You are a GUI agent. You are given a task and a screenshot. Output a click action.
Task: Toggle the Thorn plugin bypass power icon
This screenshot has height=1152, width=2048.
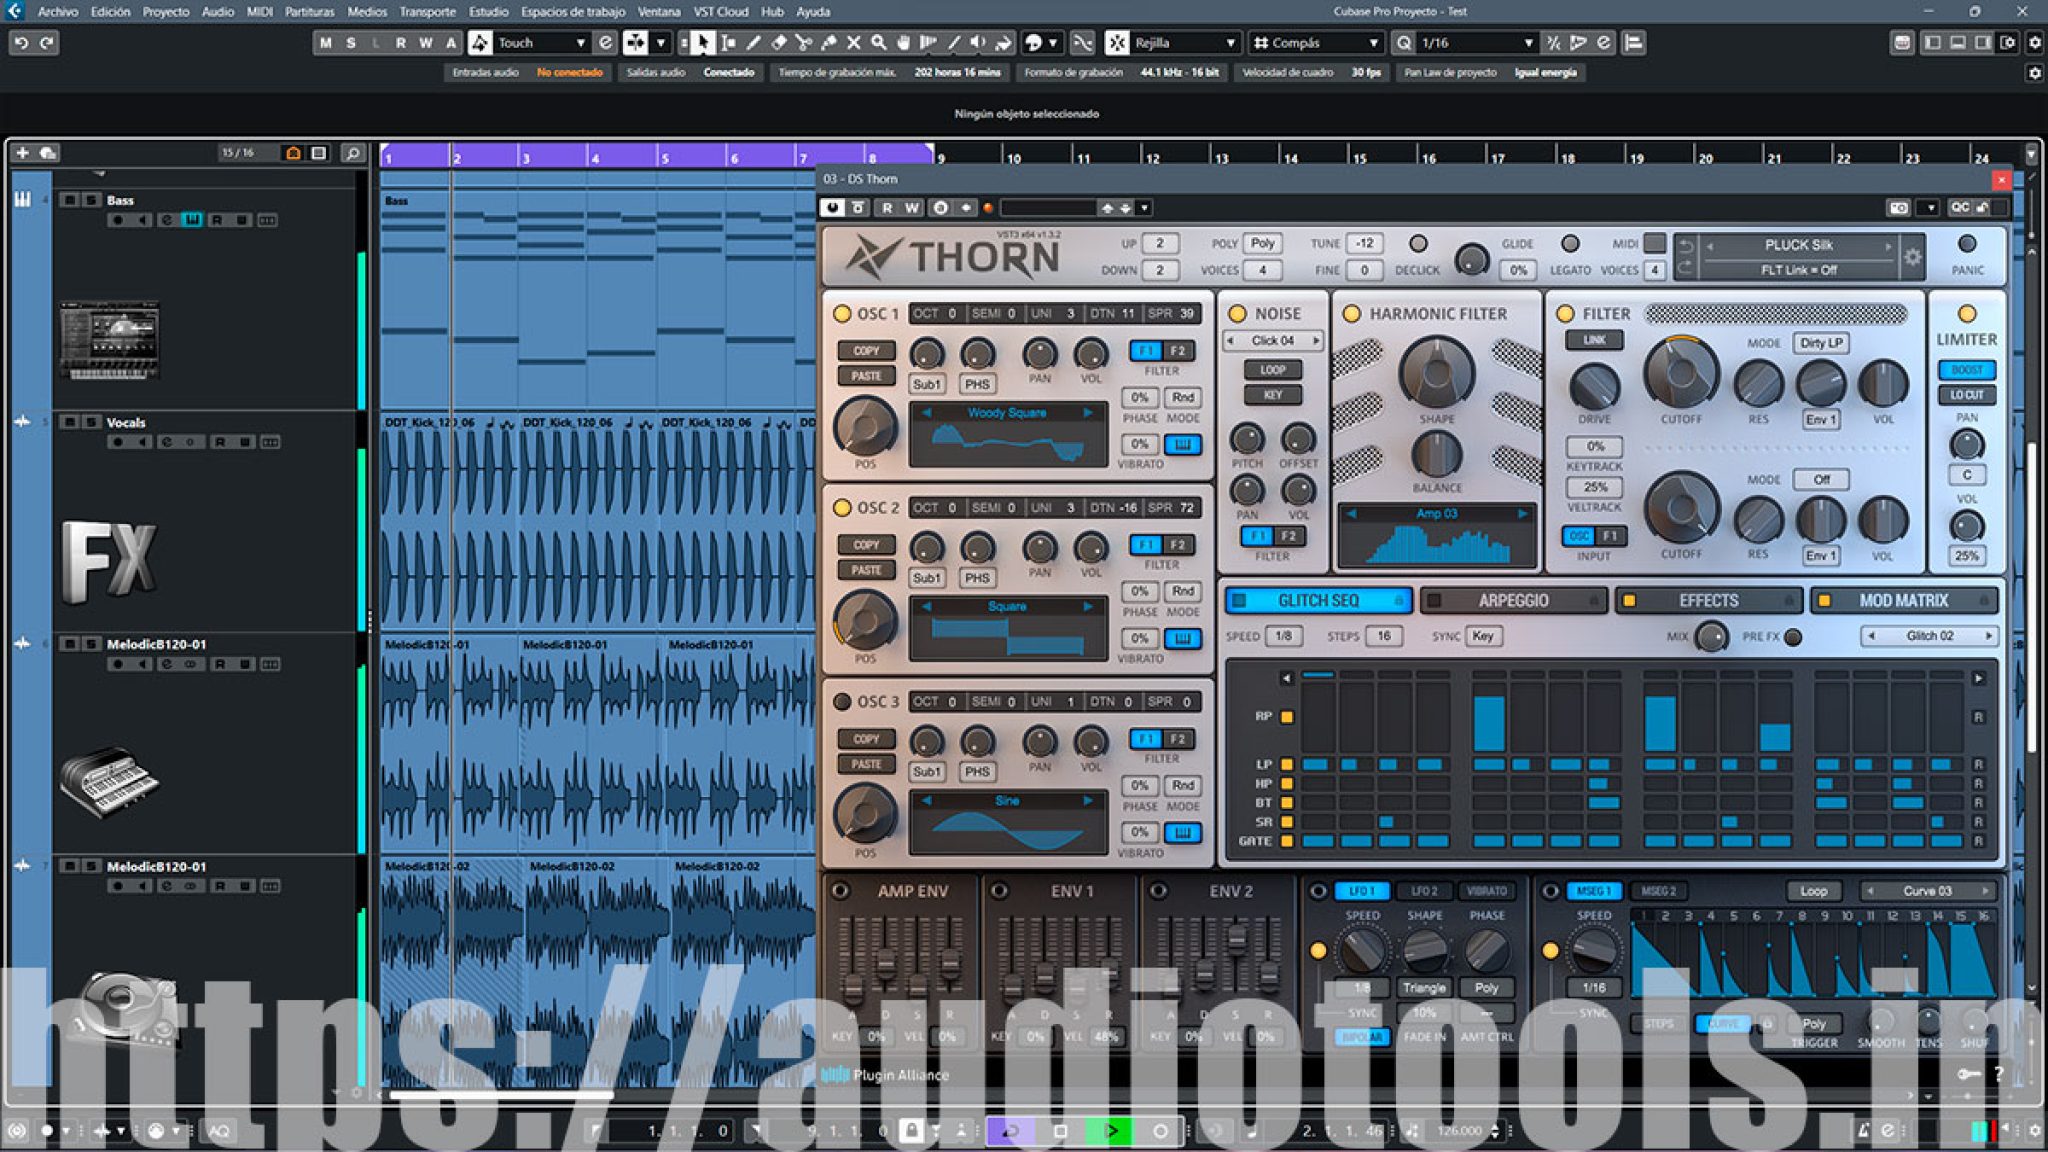(x=834, y=208)
